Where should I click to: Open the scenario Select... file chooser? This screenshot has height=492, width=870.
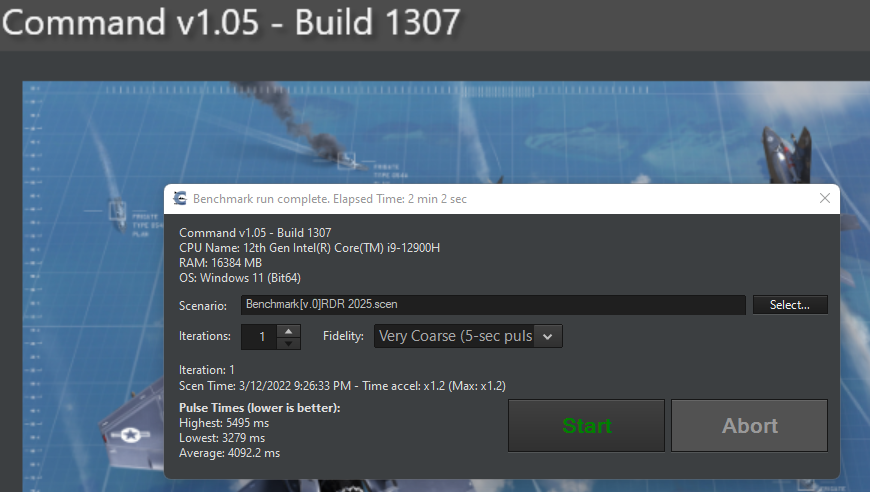[x=790, y=305]
